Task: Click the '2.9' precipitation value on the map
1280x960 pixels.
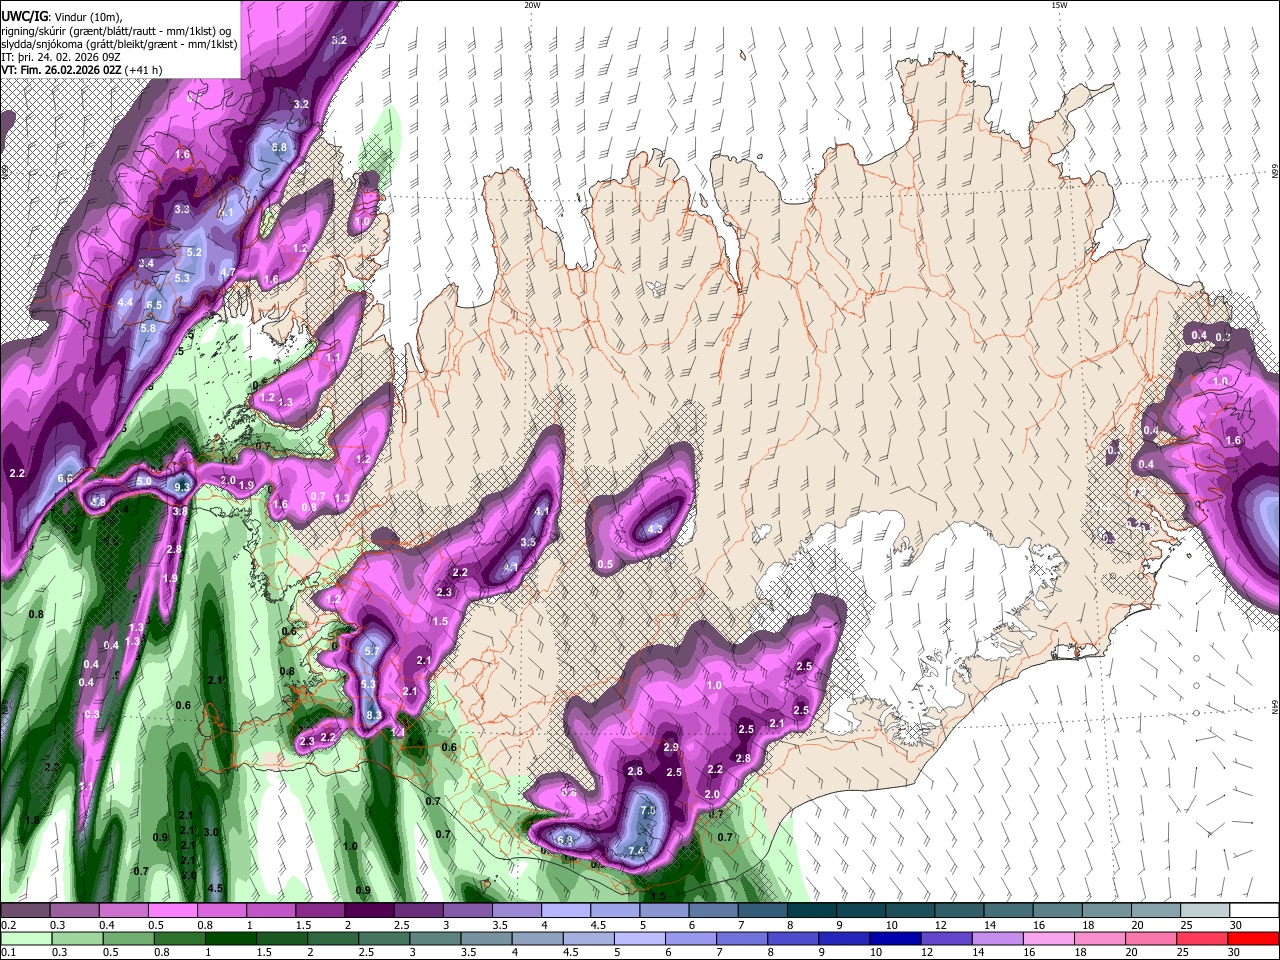Action: coord(671,748)
